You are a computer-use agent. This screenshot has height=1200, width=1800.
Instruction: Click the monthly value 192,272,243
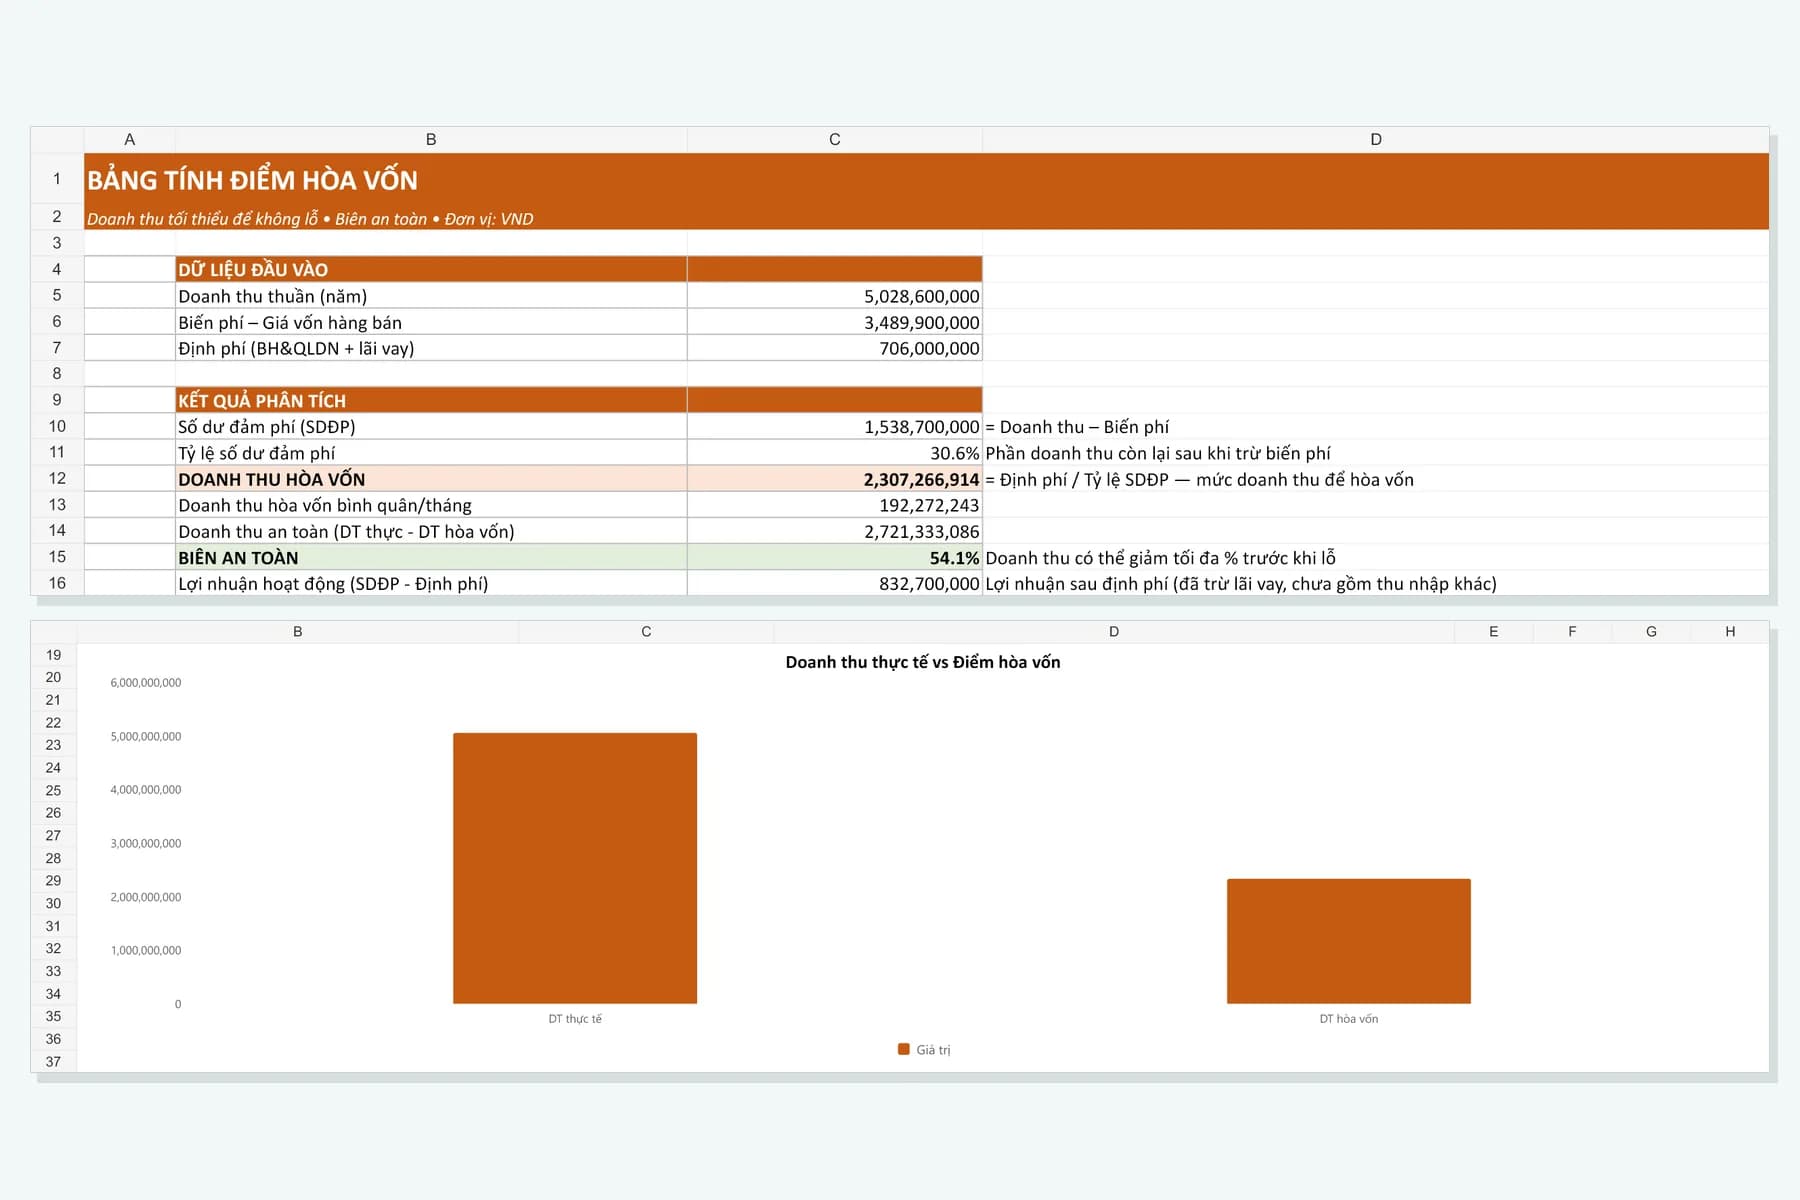(x=834, y=505)
